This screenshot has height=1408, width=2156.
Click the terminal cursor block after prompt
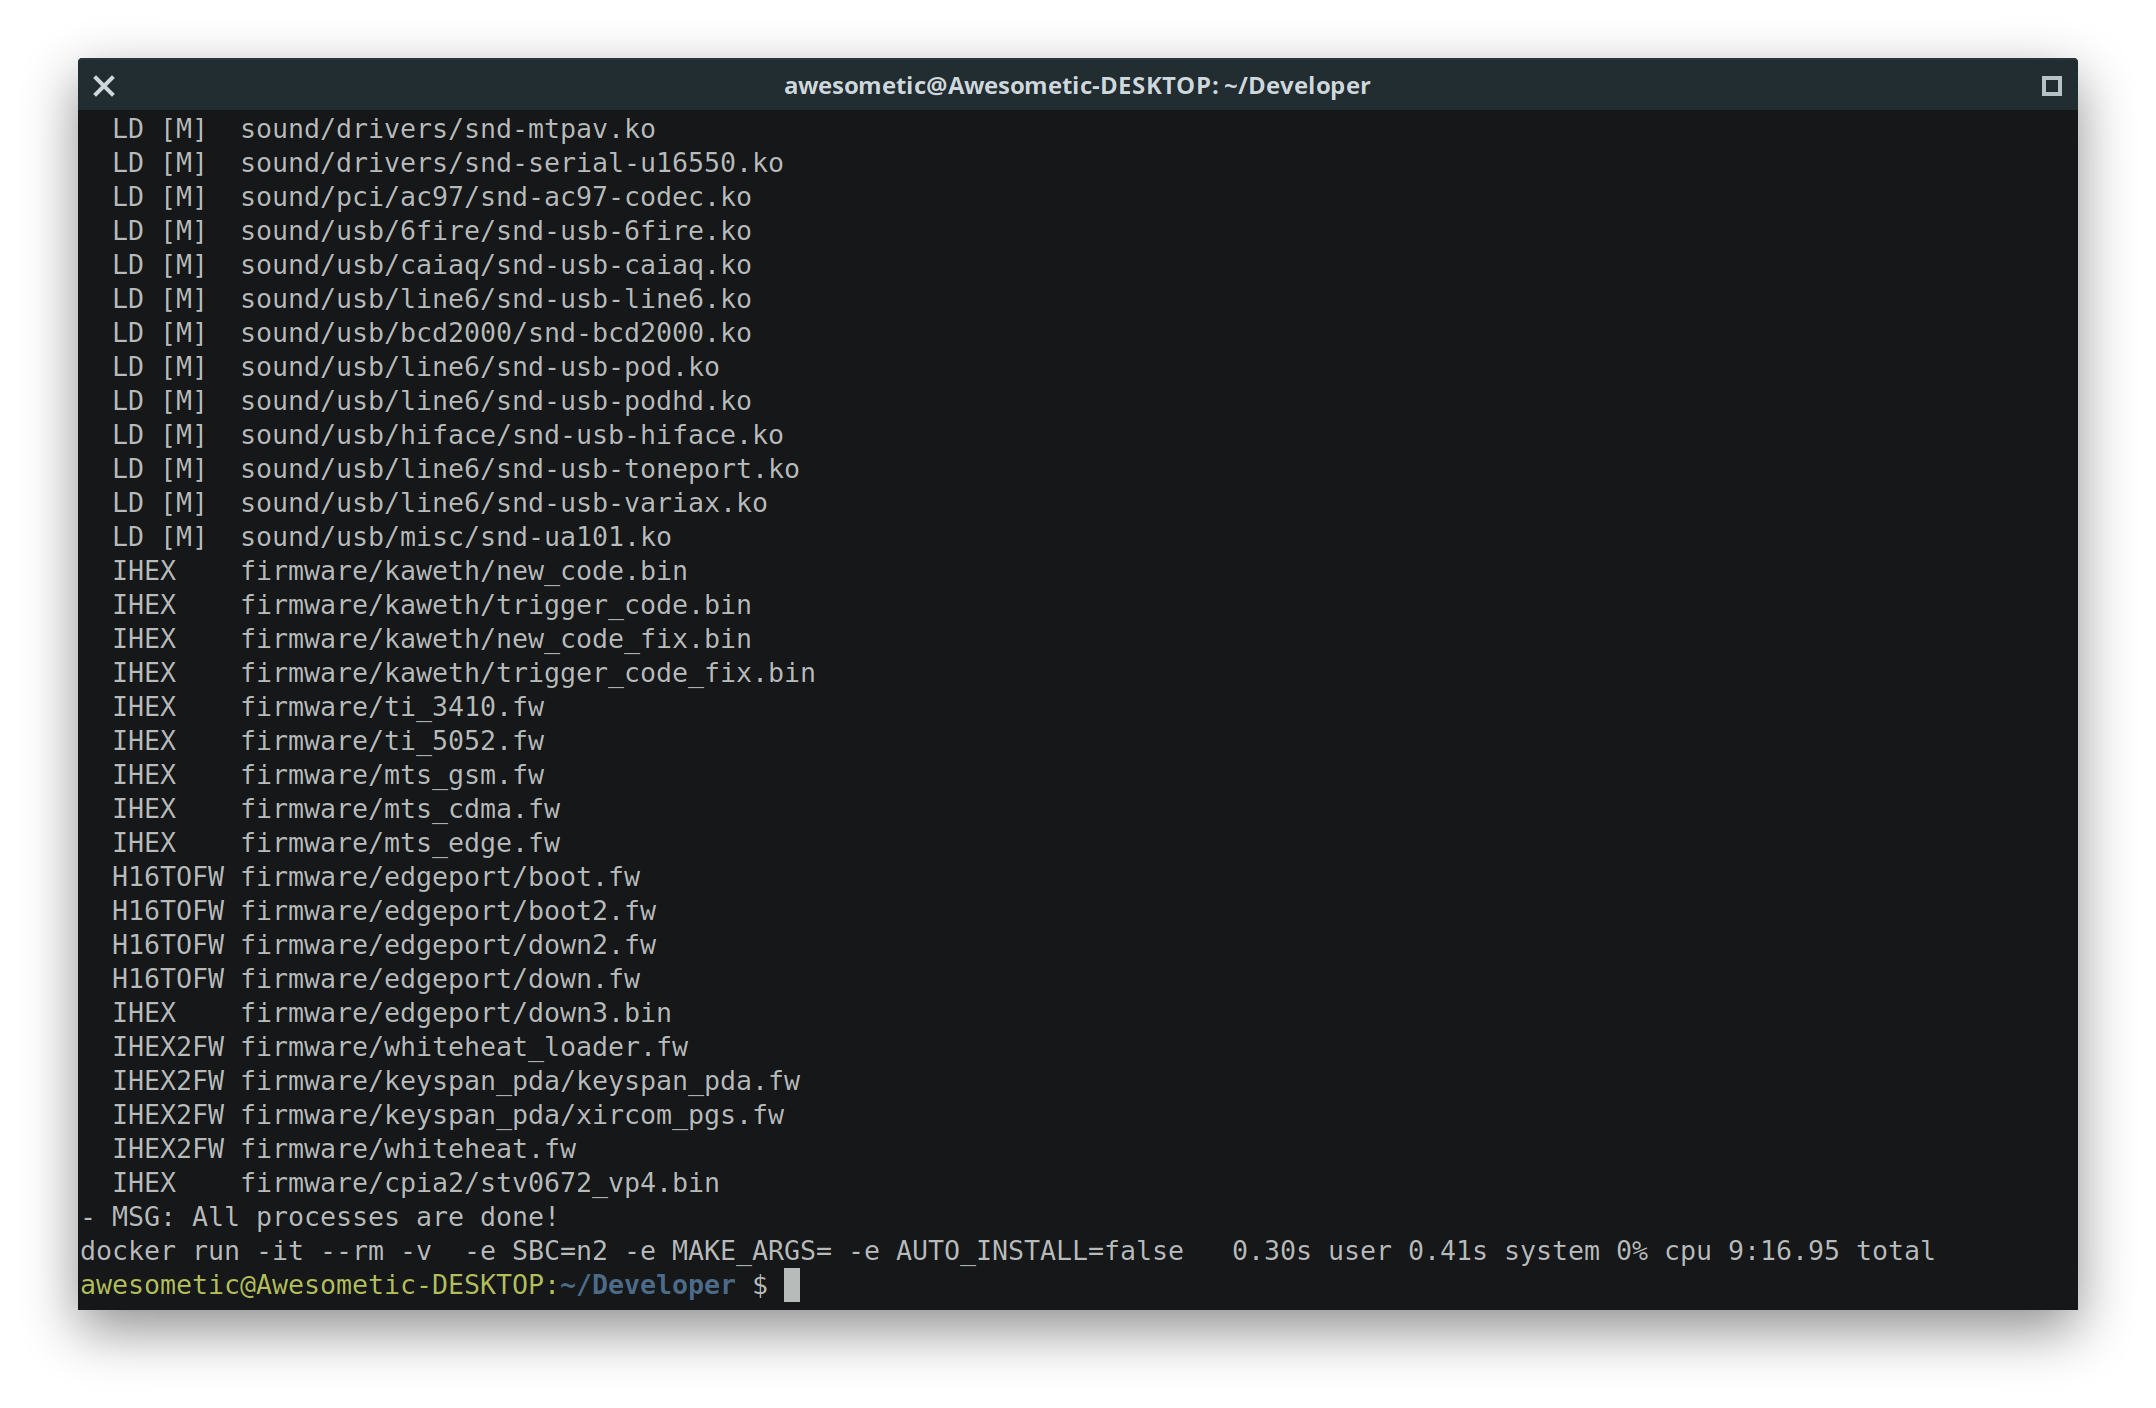point(791,1285)
